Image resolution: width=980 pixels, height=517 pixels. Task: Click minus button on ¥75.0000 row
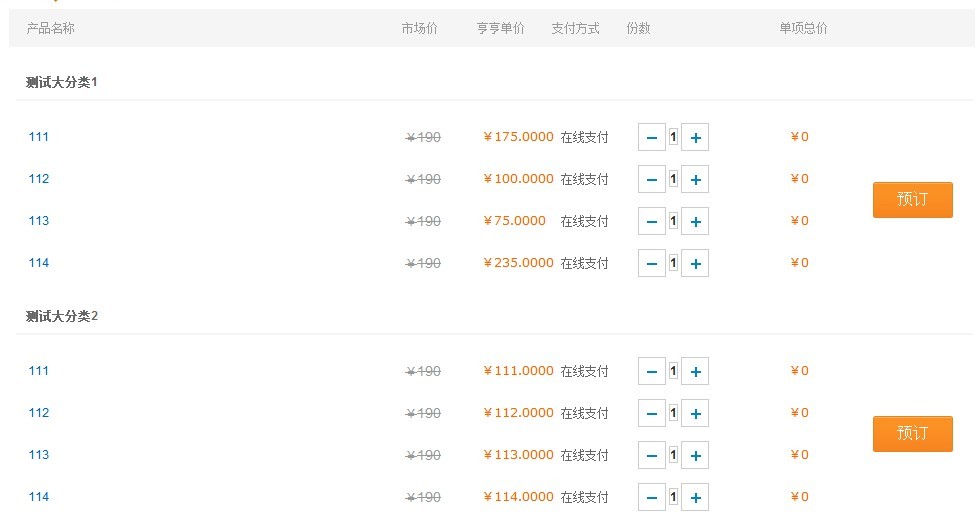(651, 221)
